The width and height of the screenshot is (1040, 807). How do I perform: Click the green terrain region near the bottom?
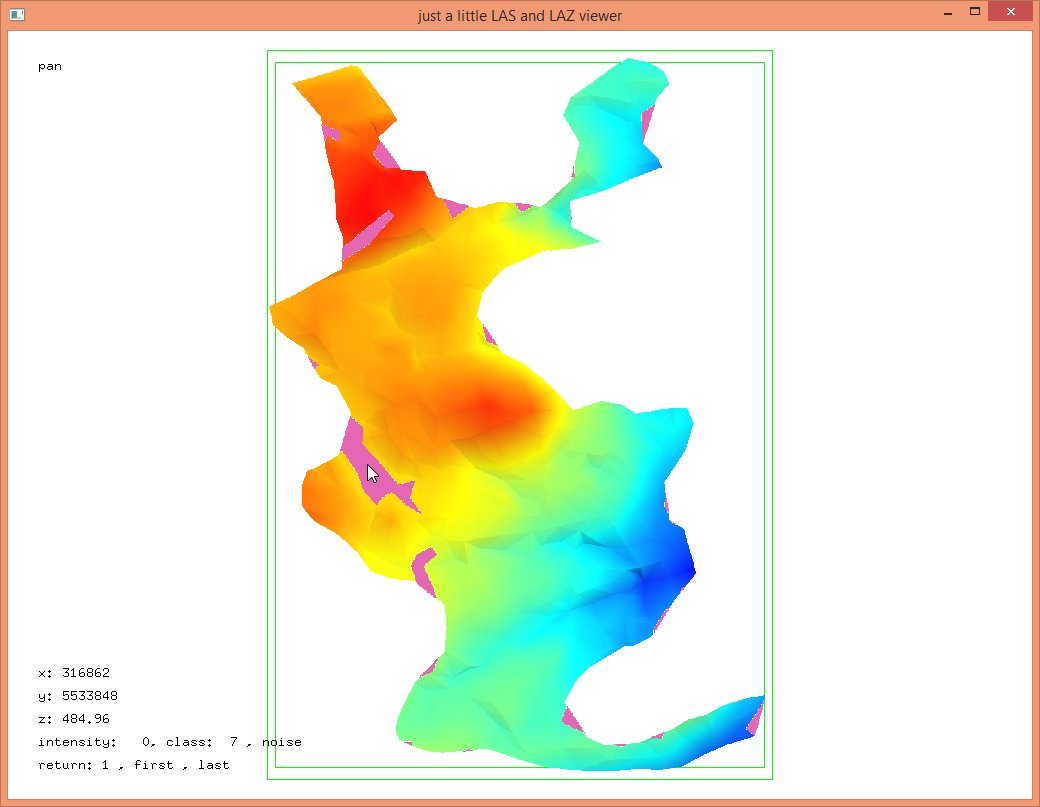pos(470,690)
